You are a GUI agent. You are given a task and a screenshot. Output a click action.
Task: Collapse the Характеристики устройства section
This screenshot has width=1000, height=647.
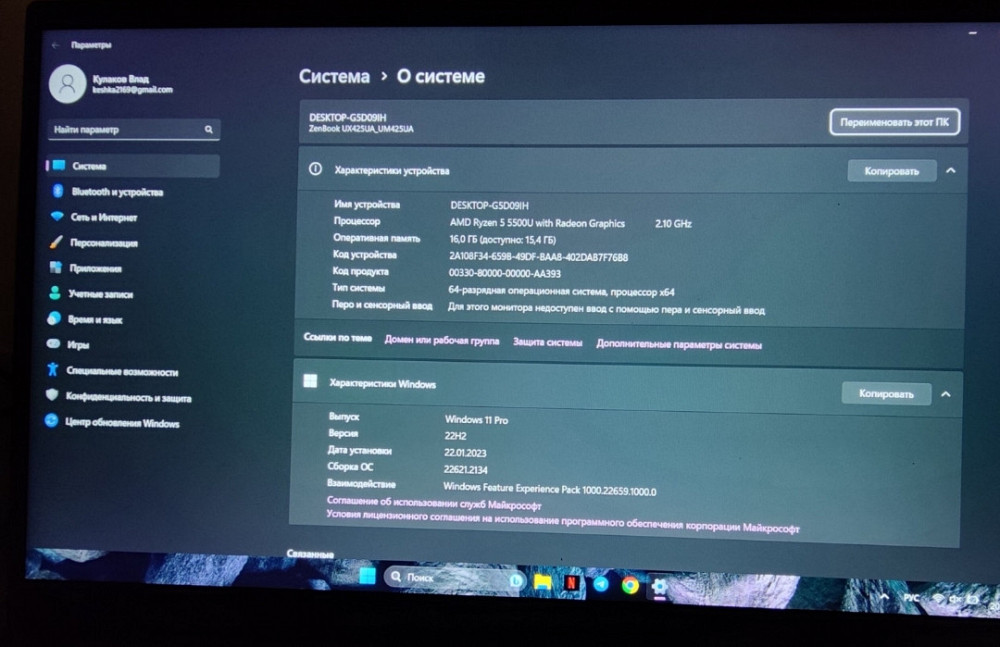[x=950, y=171]
